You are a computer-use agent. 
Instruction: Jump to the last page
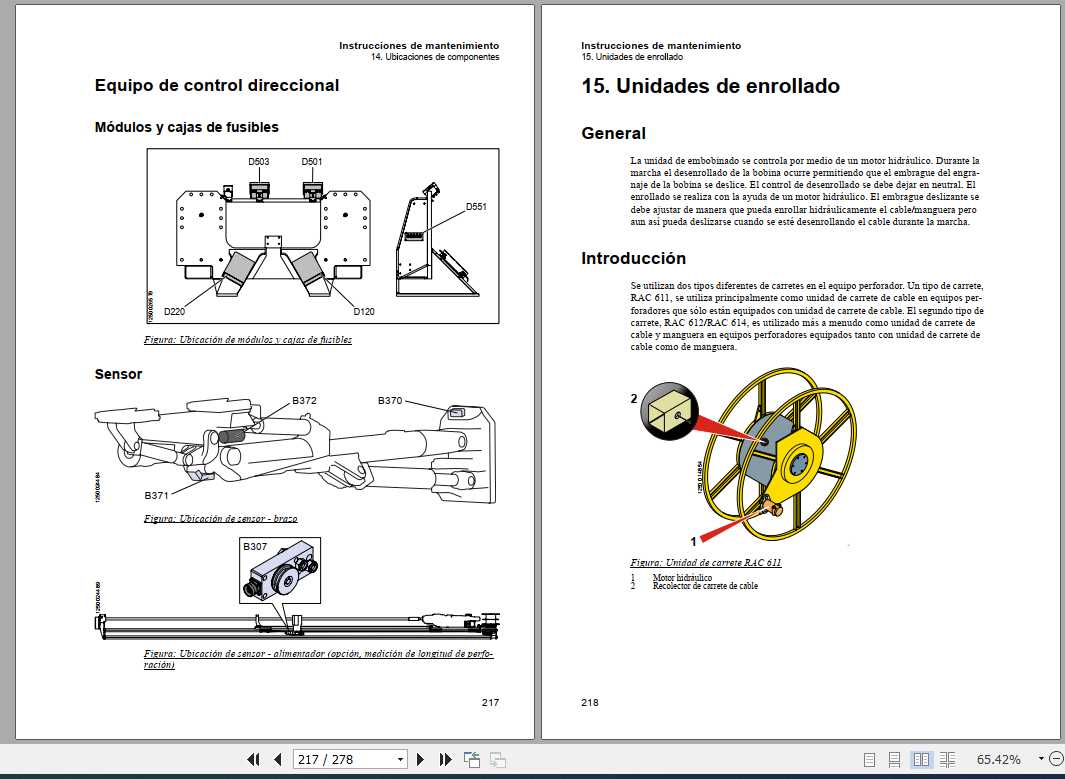tap(446, 760)
